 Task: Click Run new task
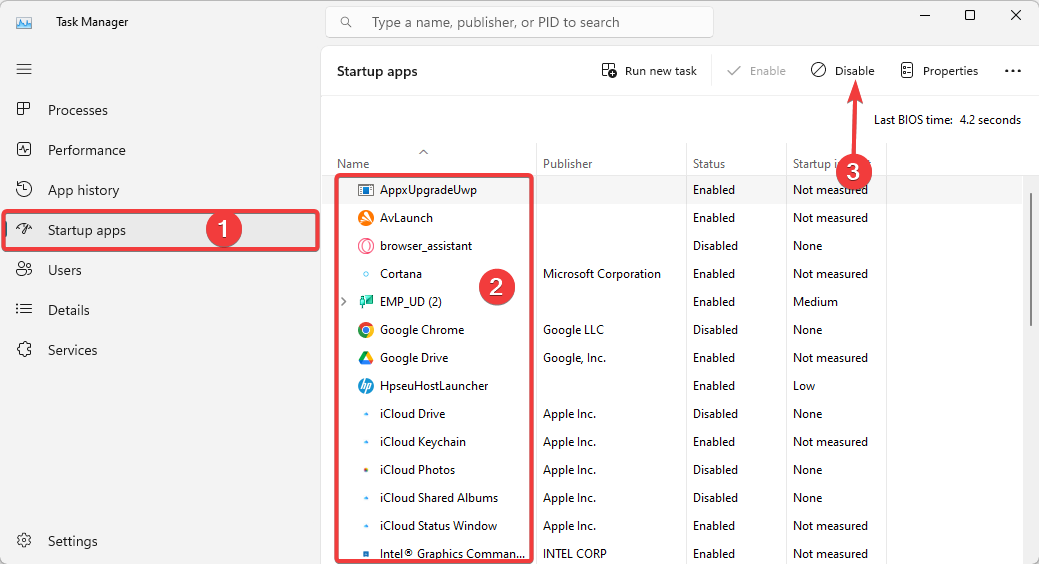pyautogui.click(x=649, y=71)
